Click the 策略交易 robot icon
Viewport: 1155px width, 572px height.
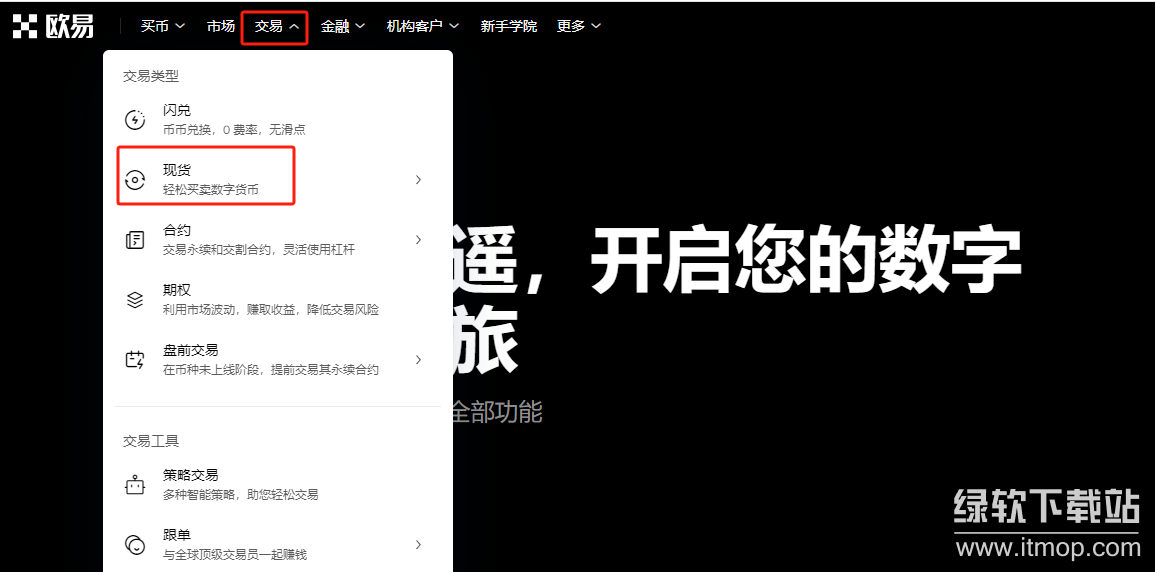point(135,485)
